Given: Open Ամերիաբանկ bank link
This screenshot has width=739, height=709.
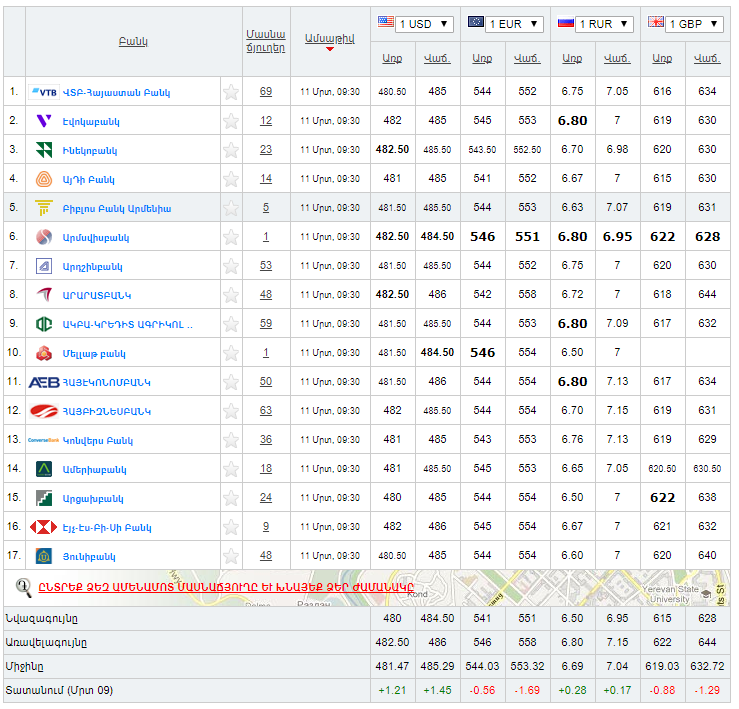Looking at the screenshot, I should (95, 469).
